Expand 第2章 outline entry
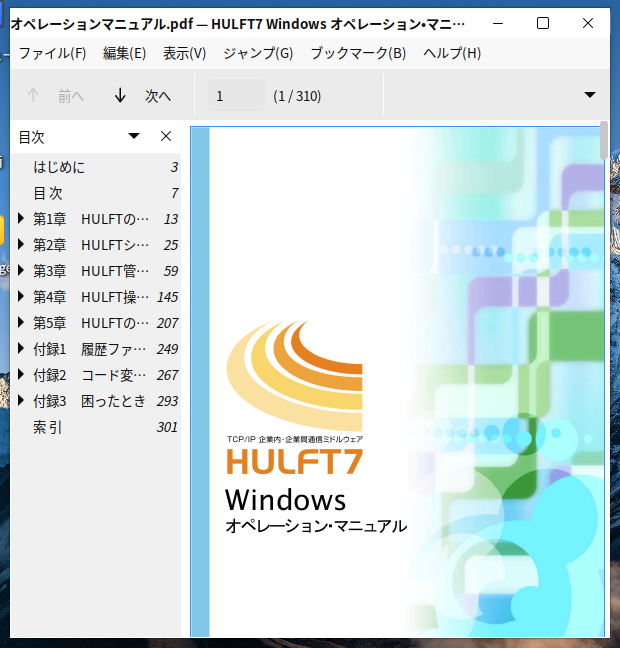Screen dimensions: 620x648 coord(20,245)
